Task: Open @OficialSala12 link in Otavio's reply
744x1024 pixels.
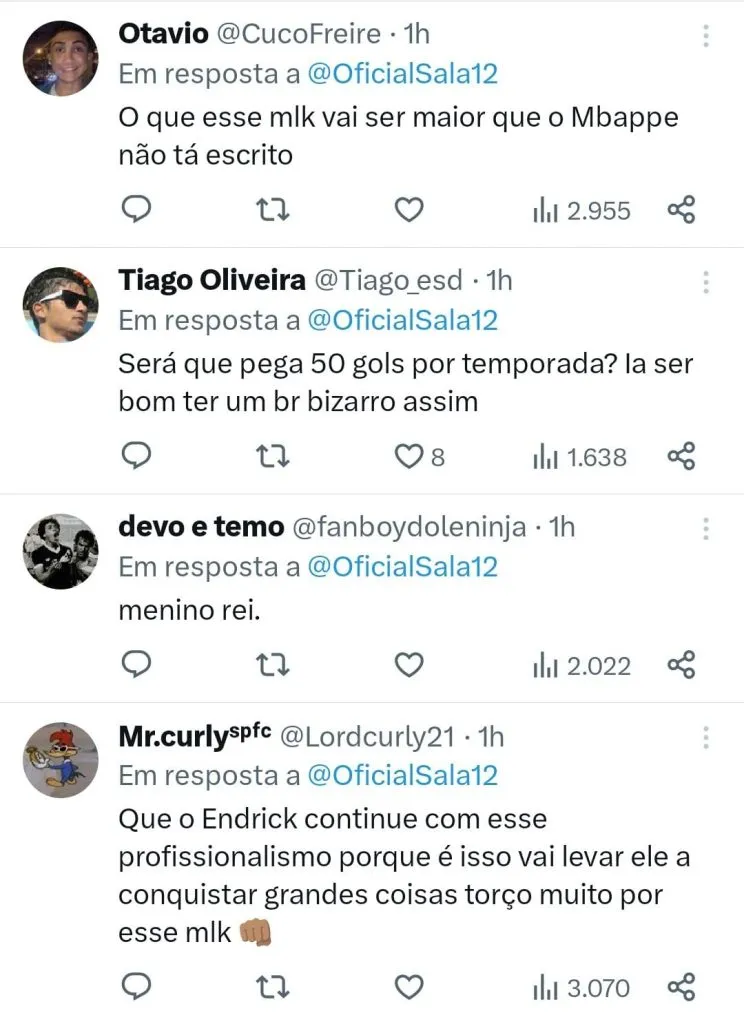Action: [x=402, y=74]
